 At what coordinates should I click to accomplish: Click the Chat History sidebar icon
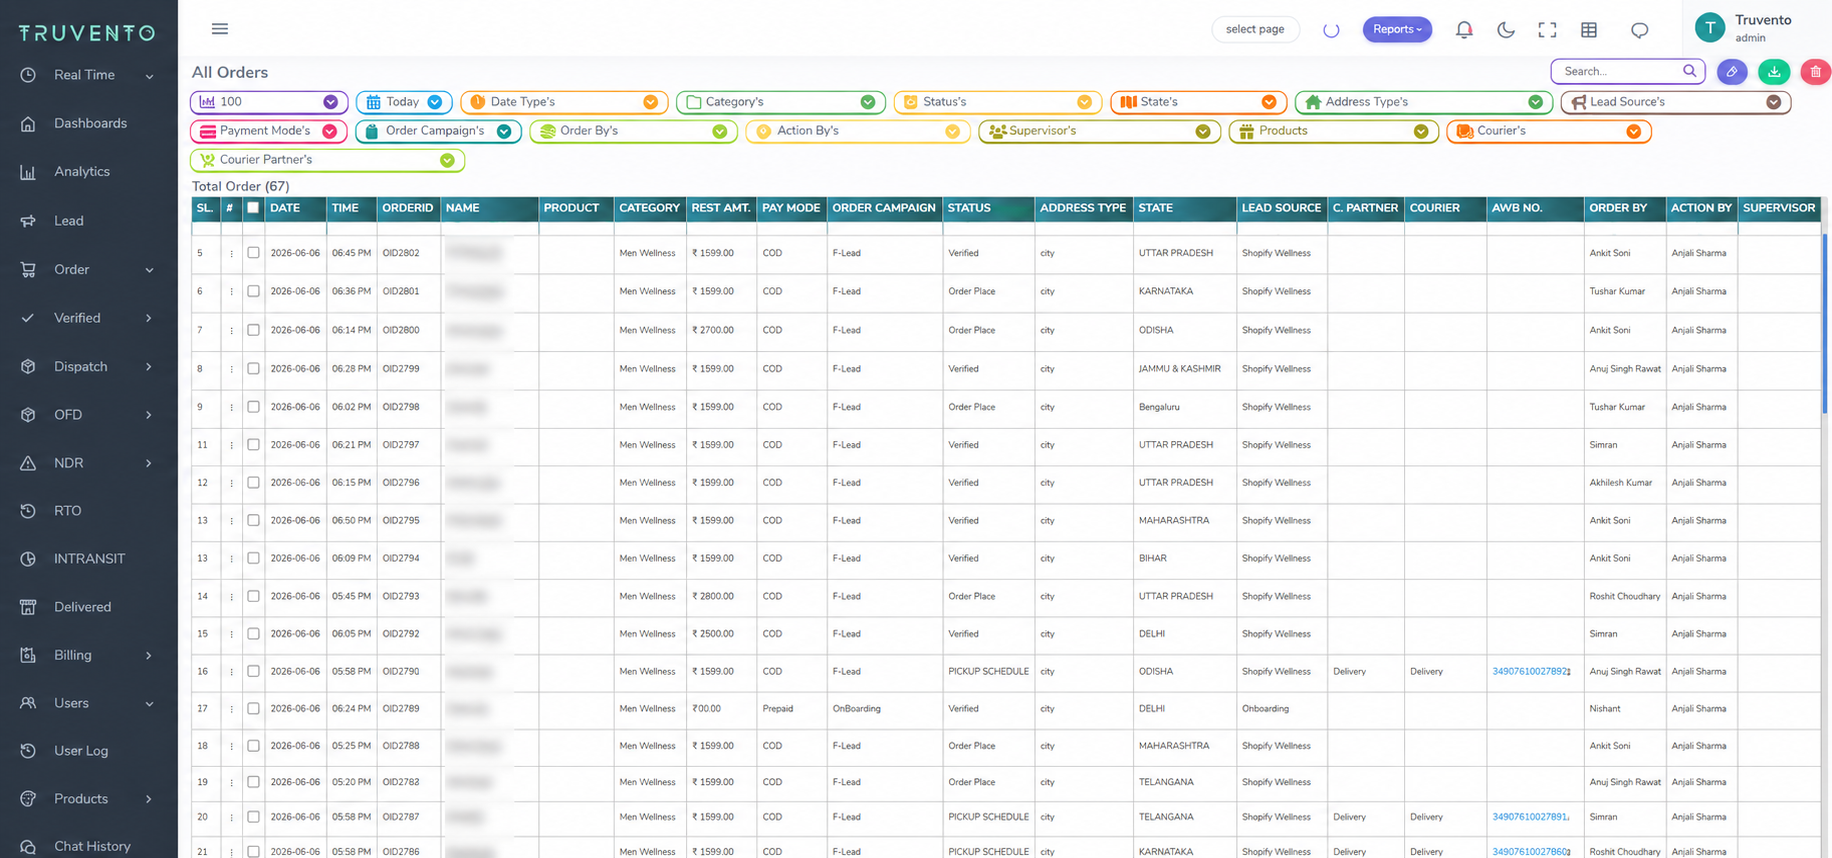[x=28, y=847]
